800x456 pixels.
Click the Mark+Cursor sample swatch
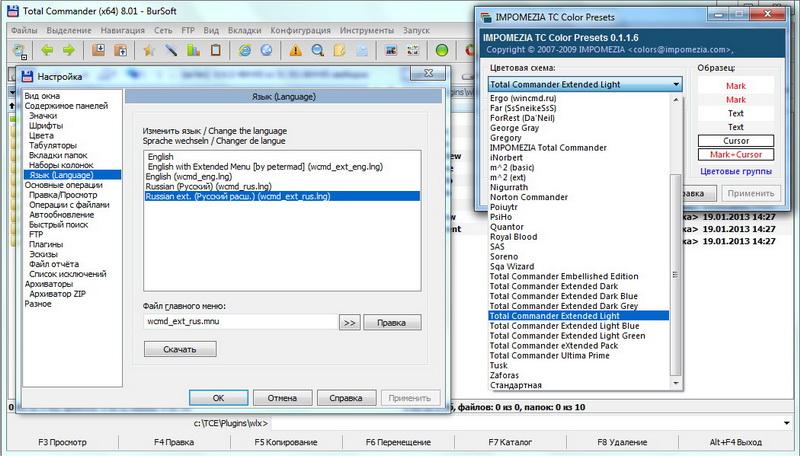pos(736,155)
